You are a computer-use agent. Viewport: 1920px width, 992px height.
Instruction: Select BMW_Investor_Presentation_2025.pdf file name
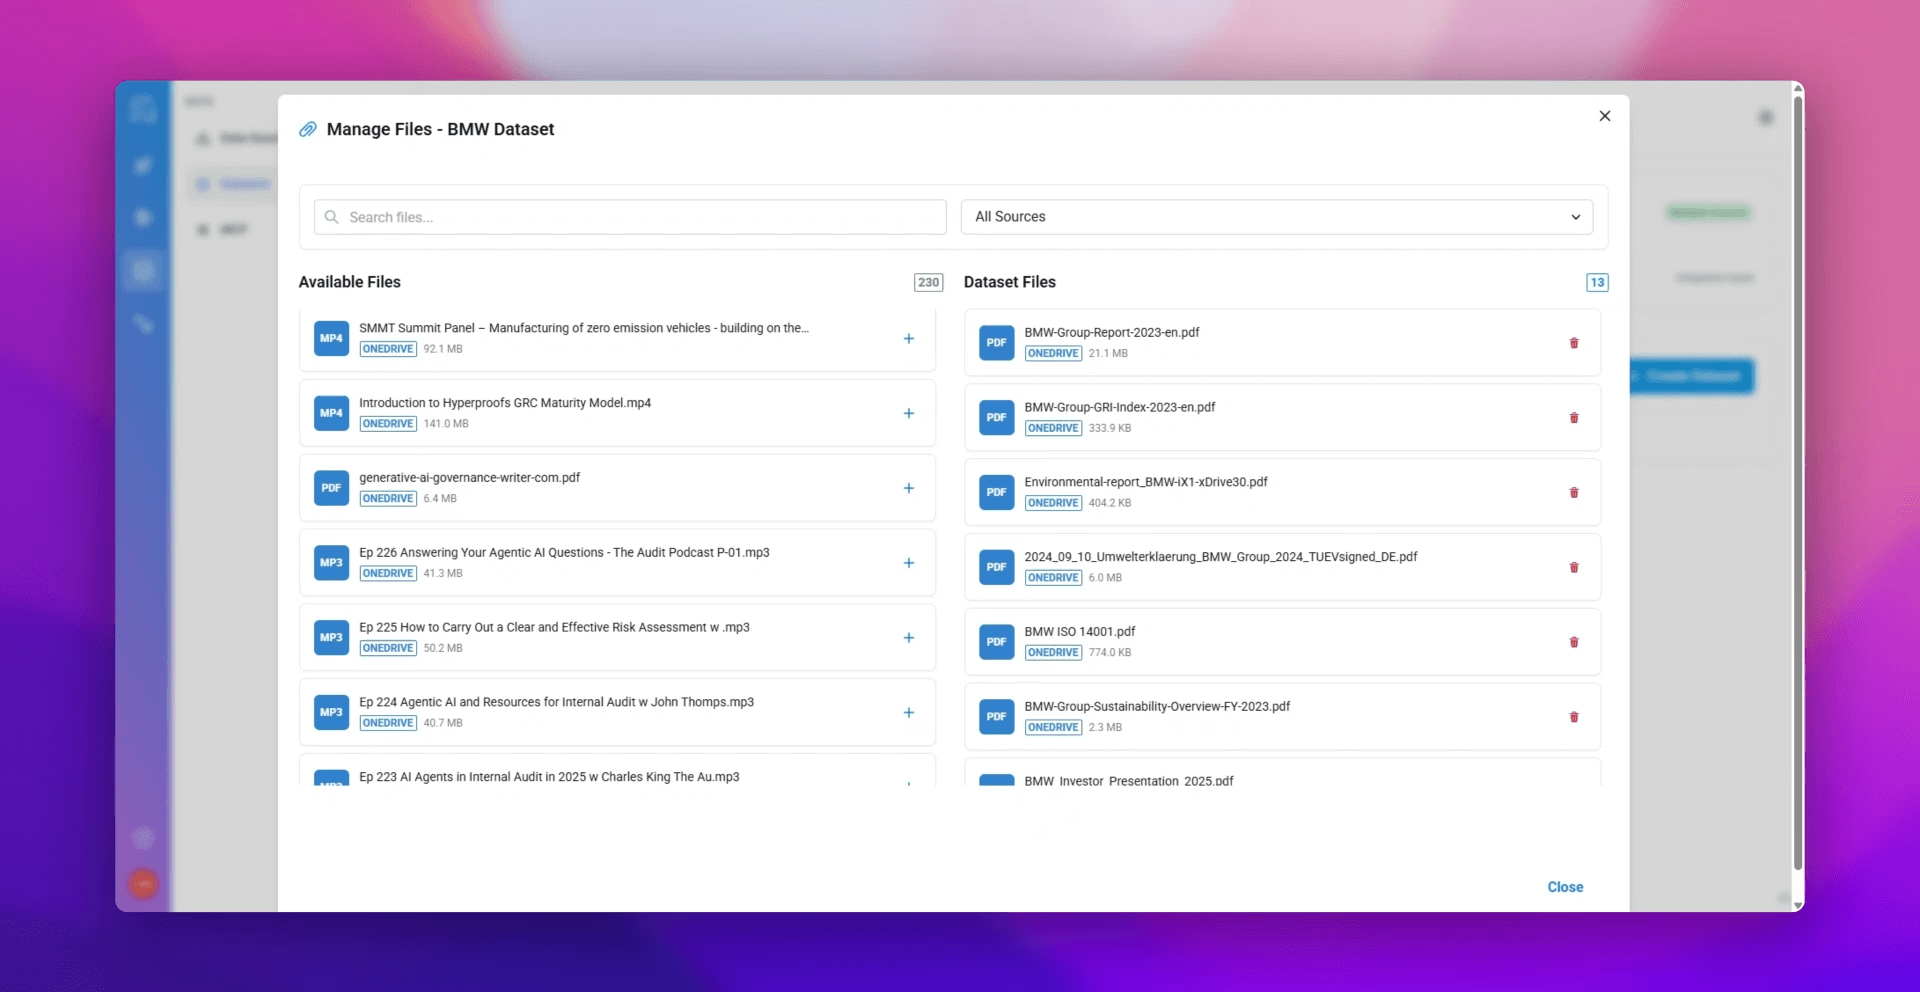tap(1129, 781)
